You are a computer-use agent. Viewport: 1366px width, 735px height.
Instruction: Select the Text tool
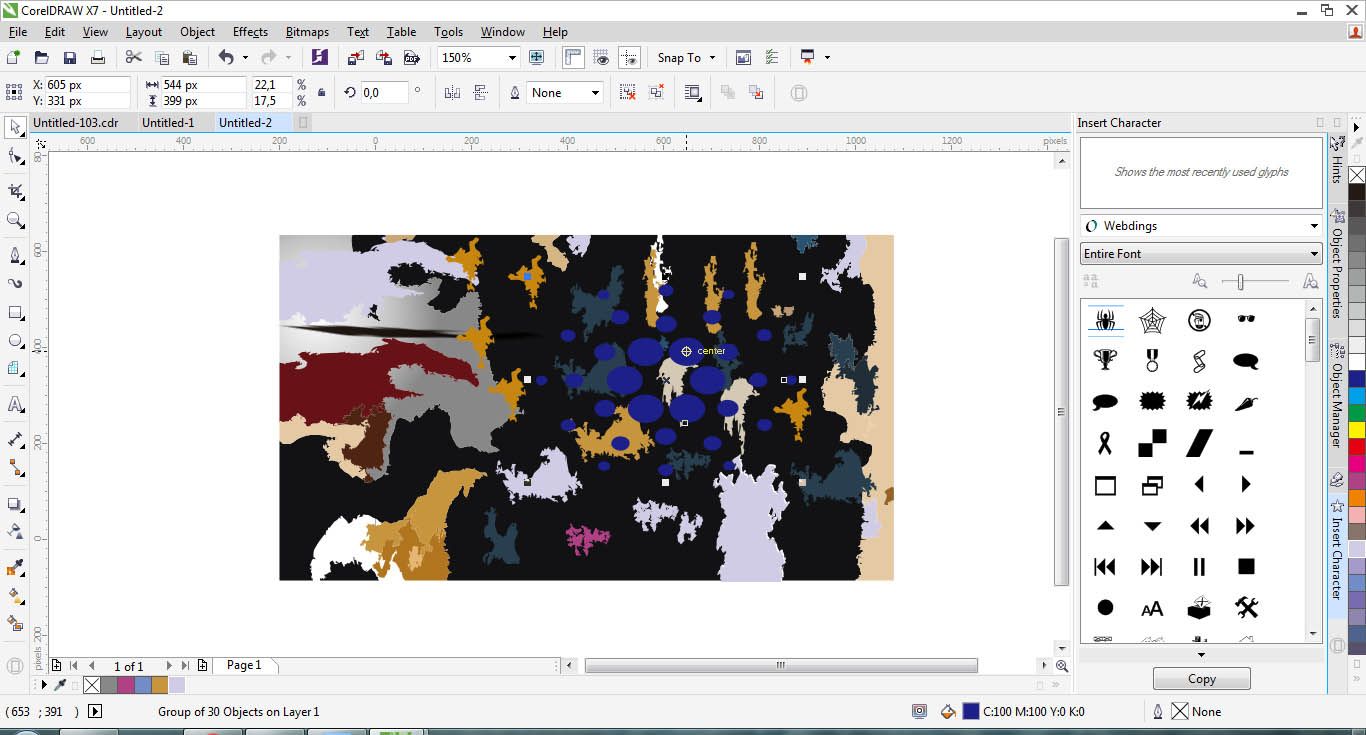click(15, 404)
